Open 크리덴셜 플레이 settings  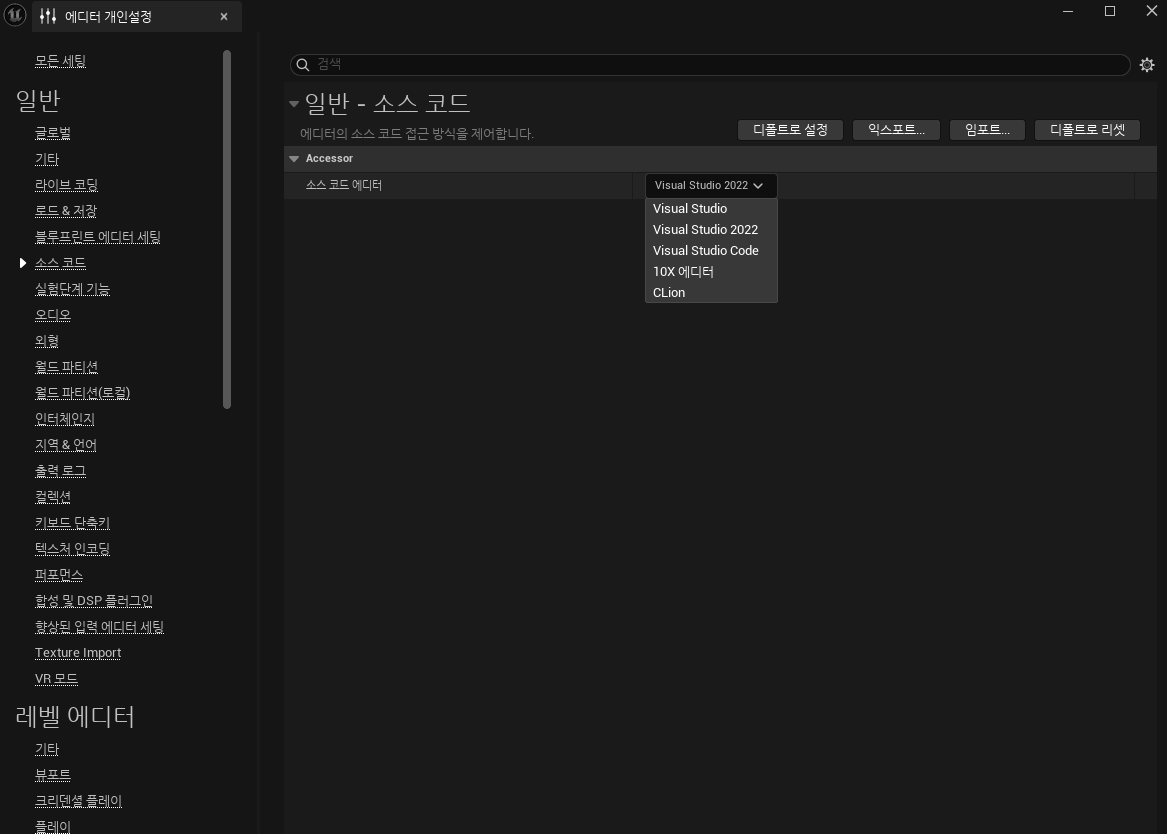tap(78, 801)
